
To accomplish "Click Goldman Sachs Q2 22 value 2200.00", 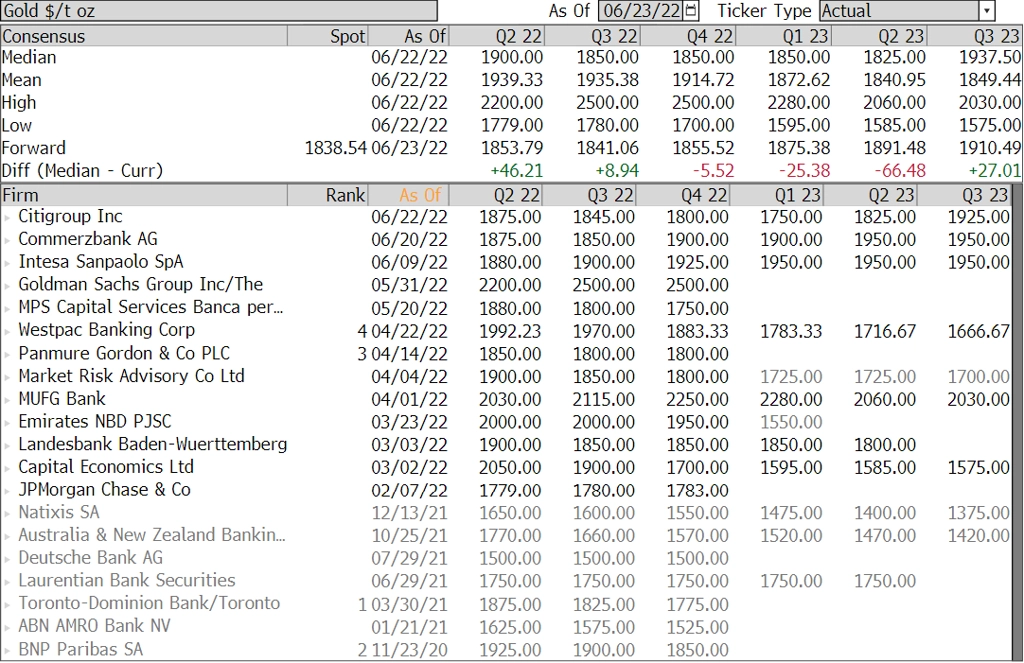I will tap(510, 285).
